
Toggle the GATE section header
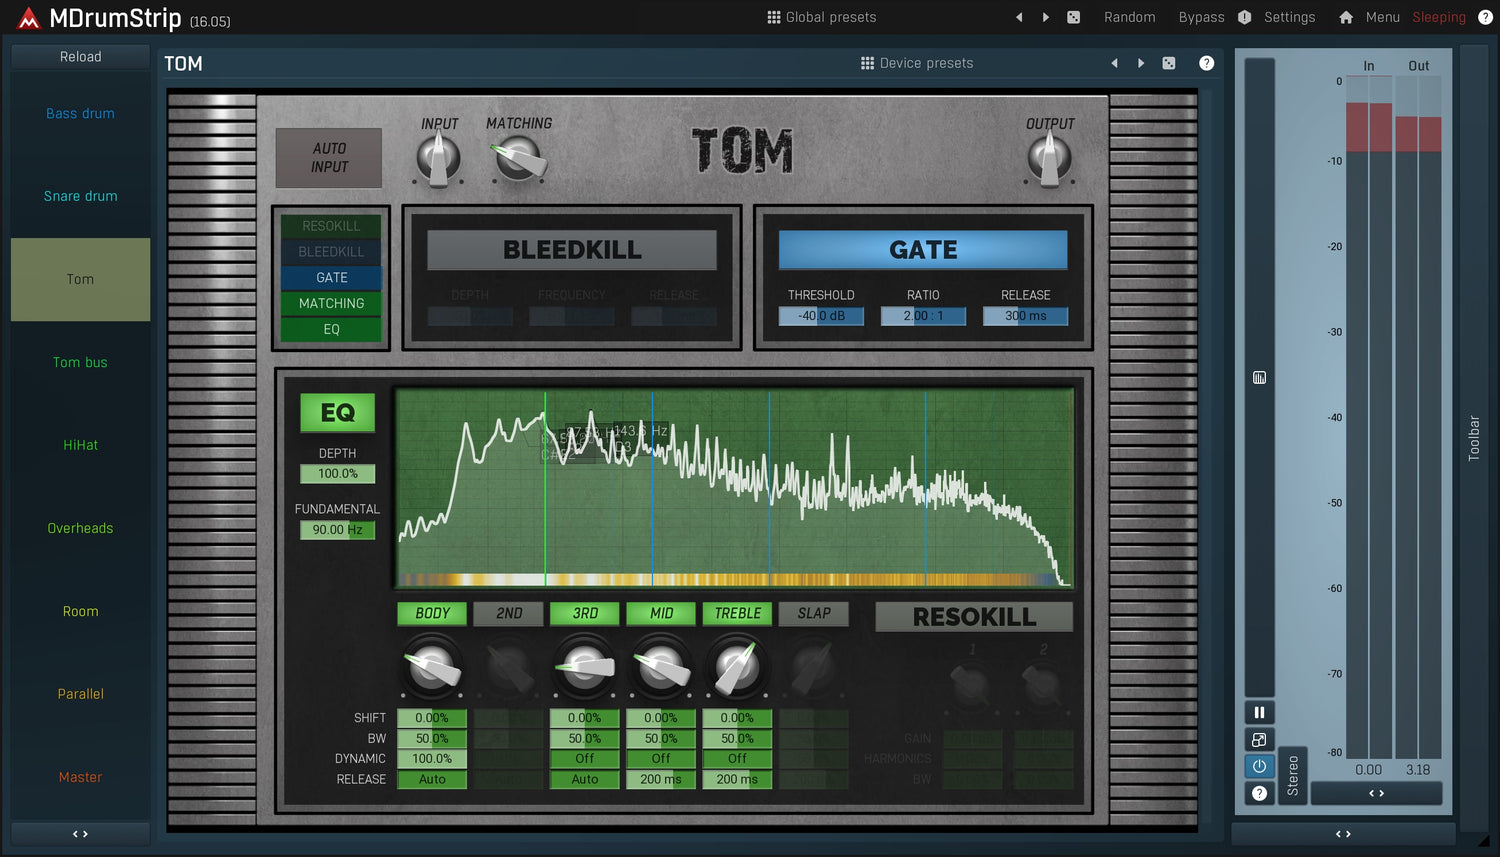coord(922,250)
